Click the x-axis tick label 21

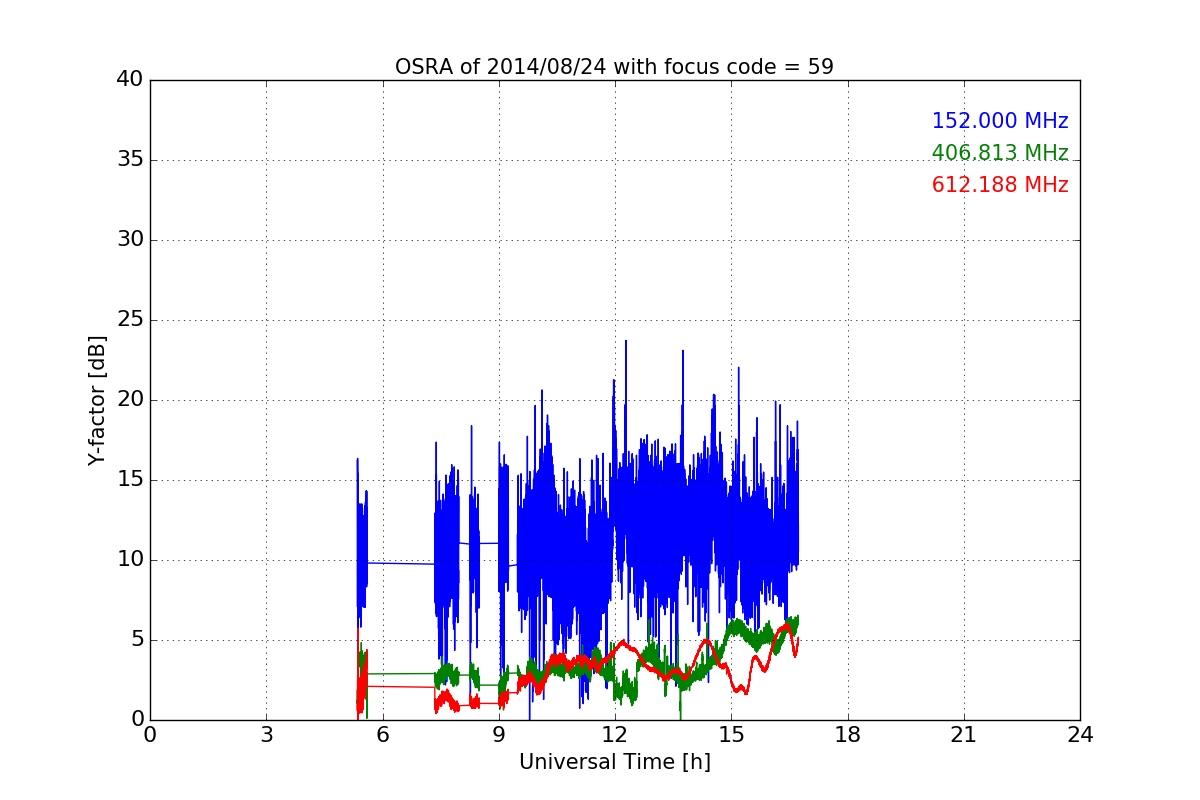click(x=964, y=735)
